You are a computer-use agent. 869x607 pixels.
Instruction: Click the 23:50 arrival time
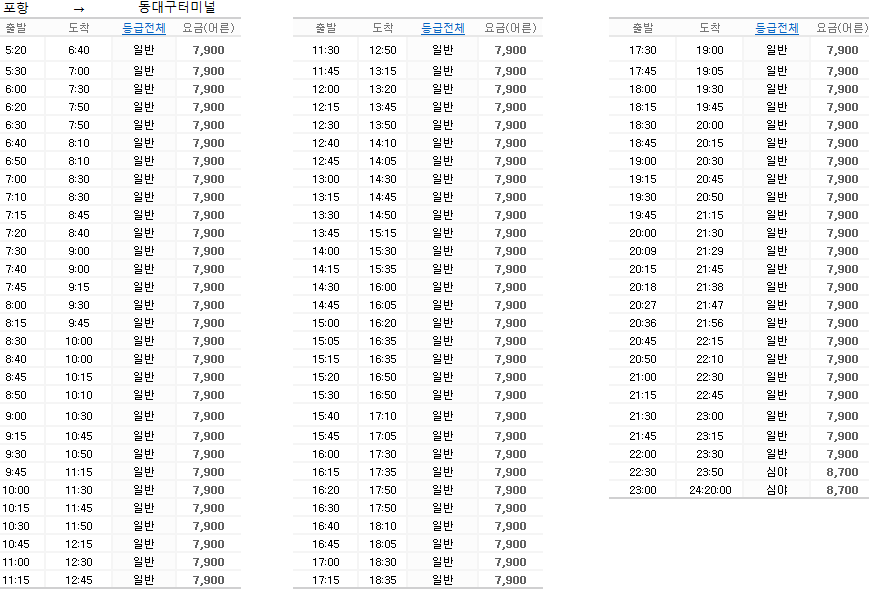coord(710,472)
